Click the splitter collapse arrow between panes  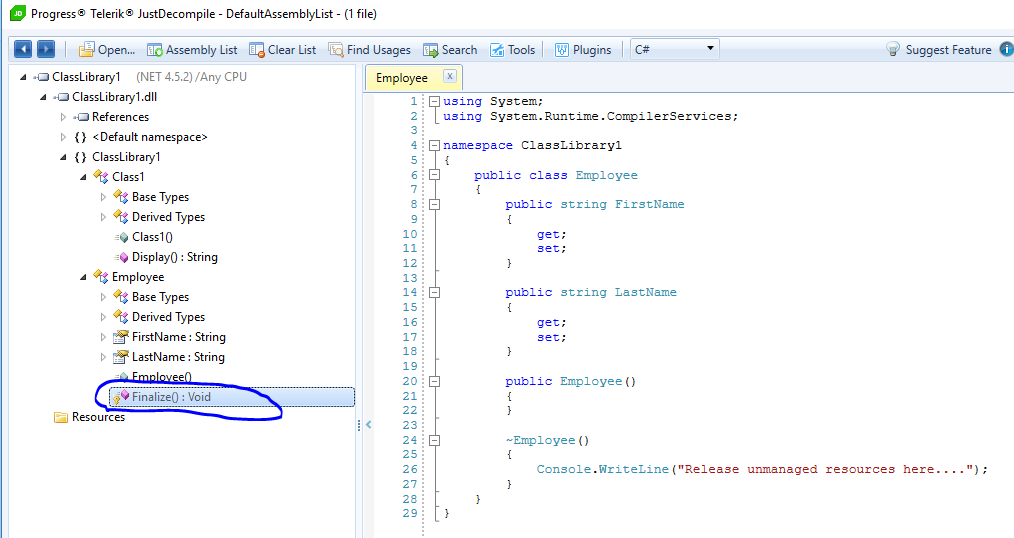369,425
